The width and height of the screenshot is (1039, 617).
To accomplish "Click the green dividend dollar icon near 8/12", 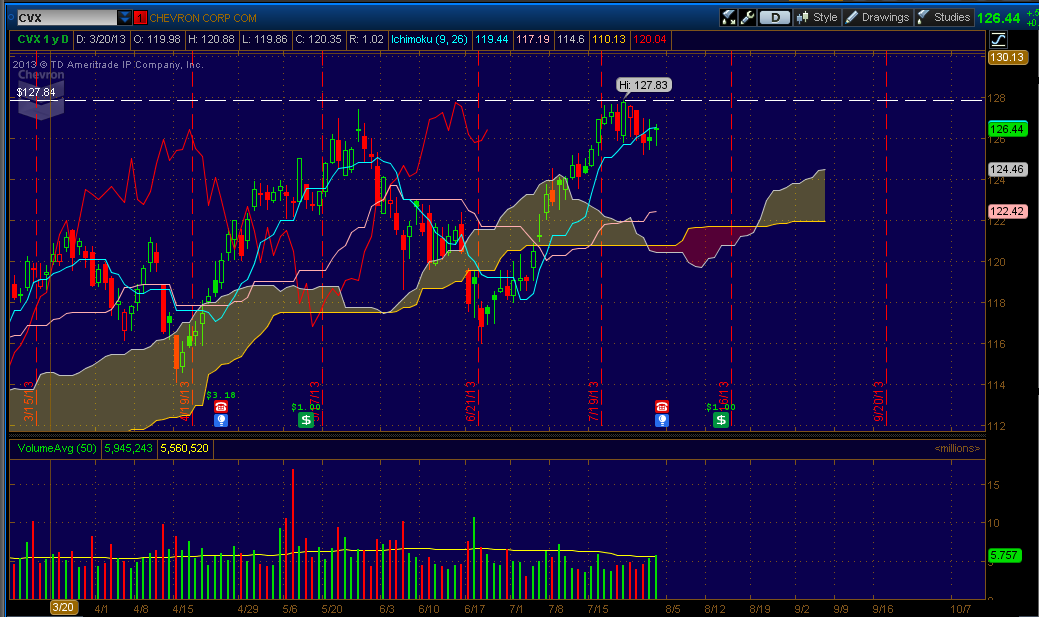I will point(721,420).
